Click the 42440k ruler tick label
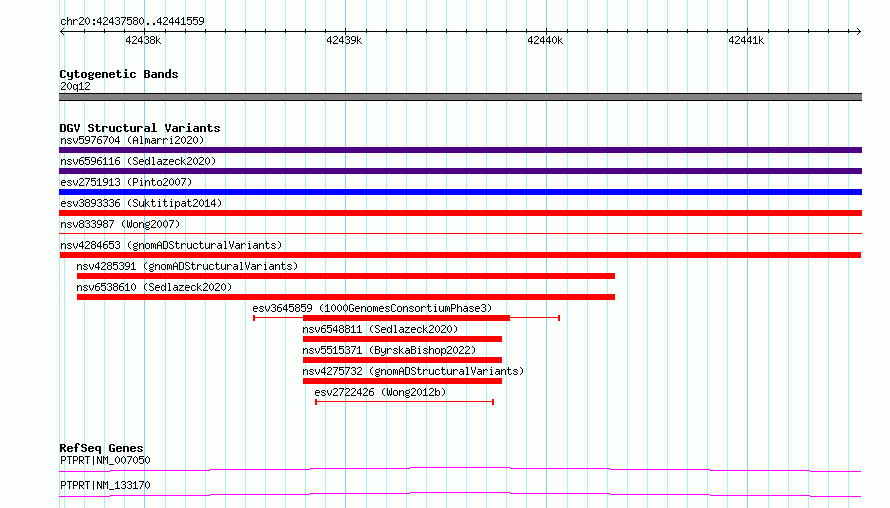 click(545, 40)
